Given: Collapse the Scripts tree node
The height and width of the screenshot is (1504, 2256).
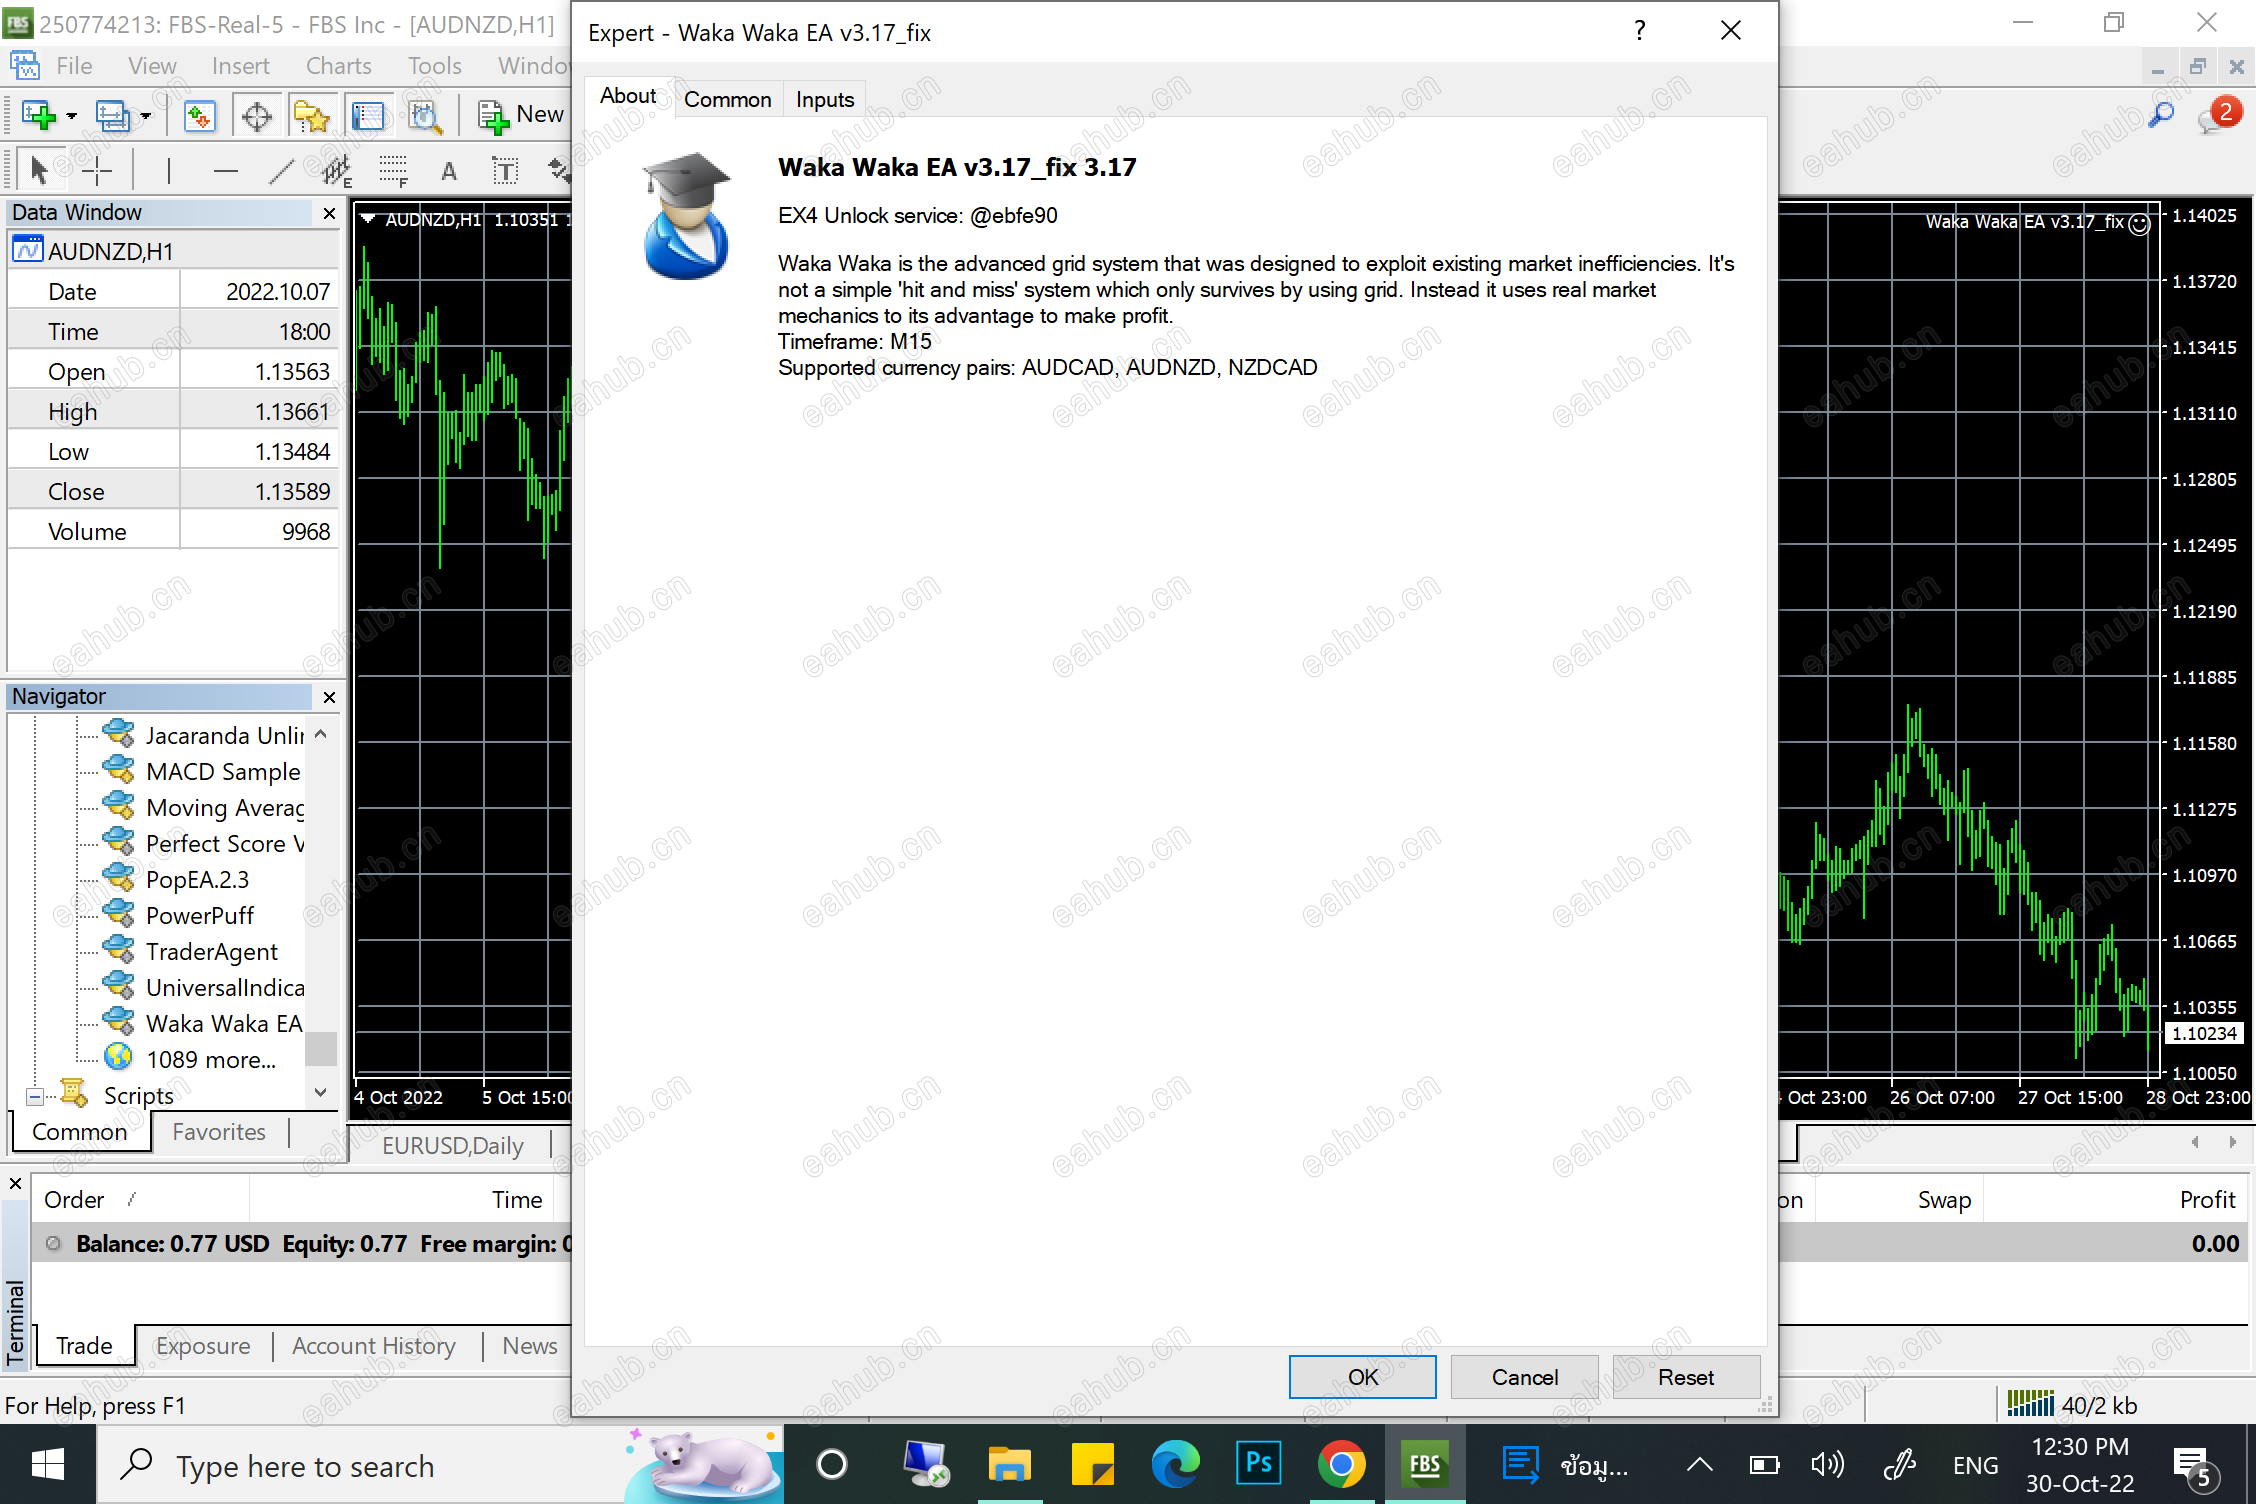Looking at the screenshot, I should [37, 1094].
